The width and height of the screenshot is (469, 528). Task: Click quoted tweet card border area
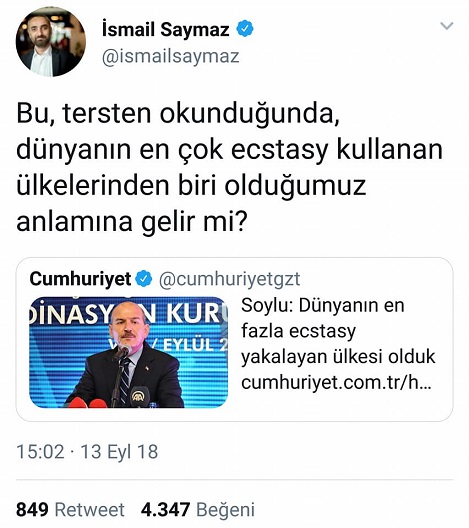234,339
